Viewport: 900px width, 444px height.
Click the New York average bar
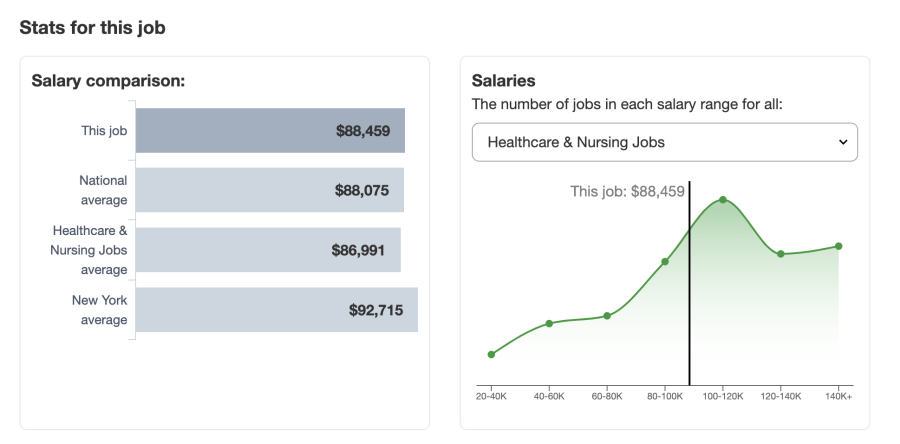[276, 310]
